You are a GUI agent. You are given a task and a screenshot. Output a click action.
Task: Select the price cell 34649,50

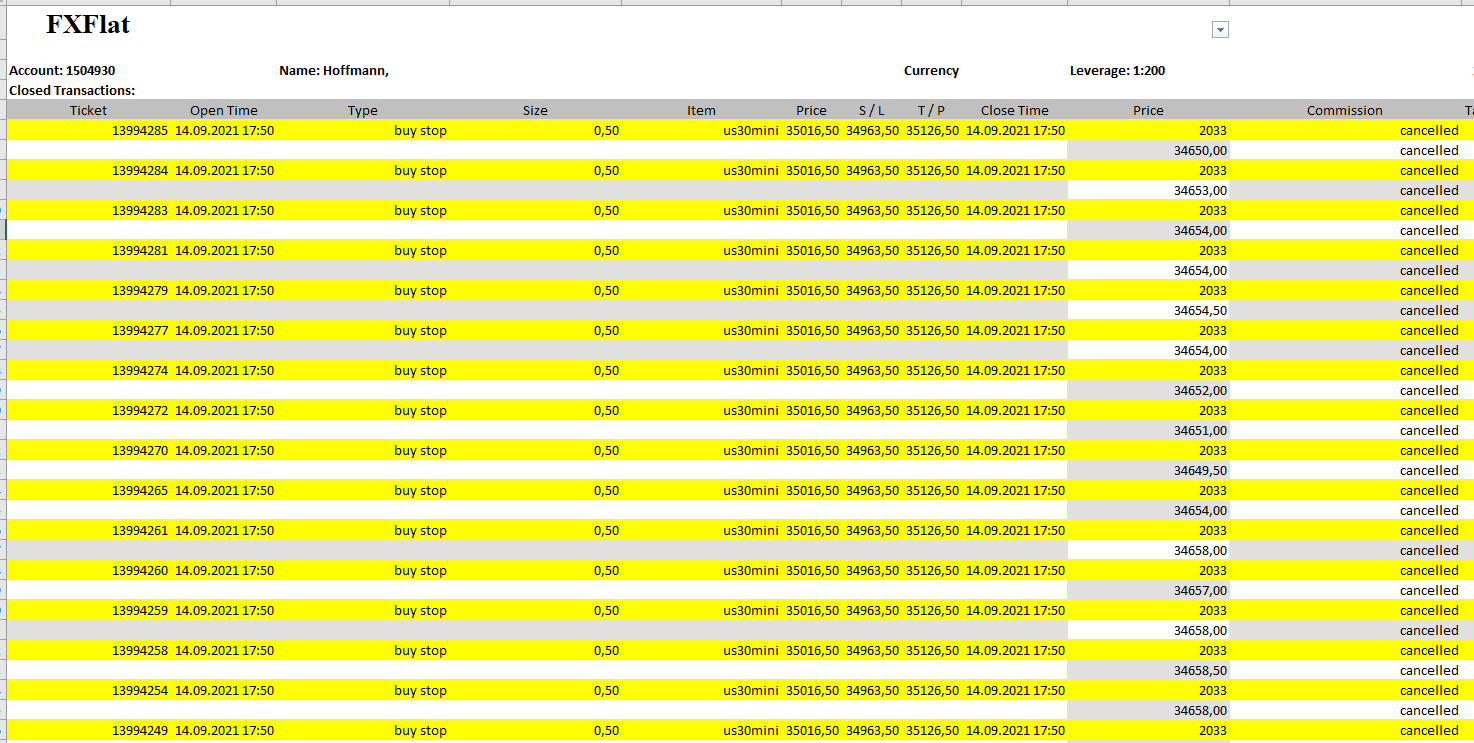[1200, 471]
